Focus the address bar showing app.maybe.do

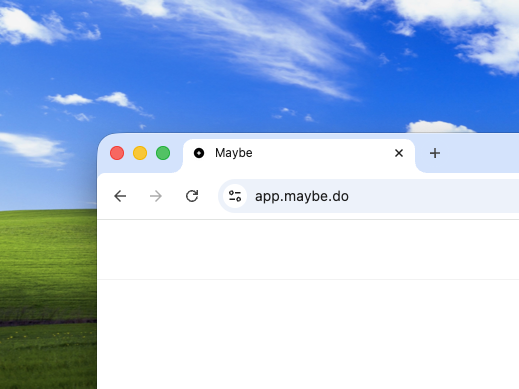coord(368,196)
